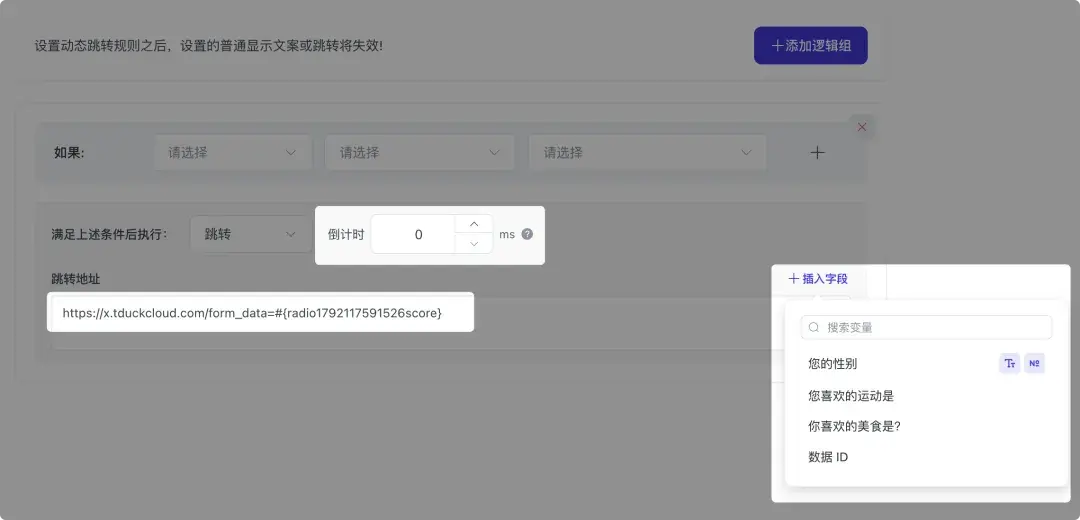Screen dimensions: 1080x520
Task: Select the 您的性别 variable
Action: [833, 364]
